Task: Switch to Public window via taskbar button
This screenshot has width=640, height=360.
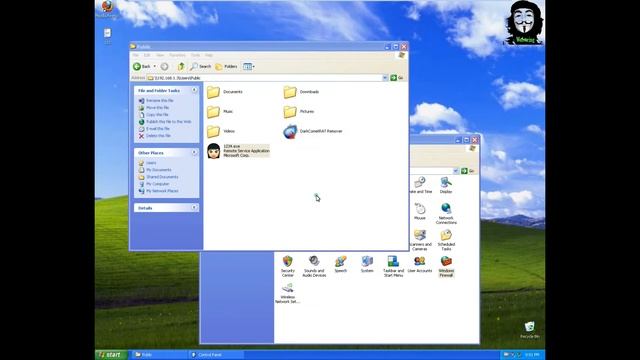Action: (x=158, y=355)
